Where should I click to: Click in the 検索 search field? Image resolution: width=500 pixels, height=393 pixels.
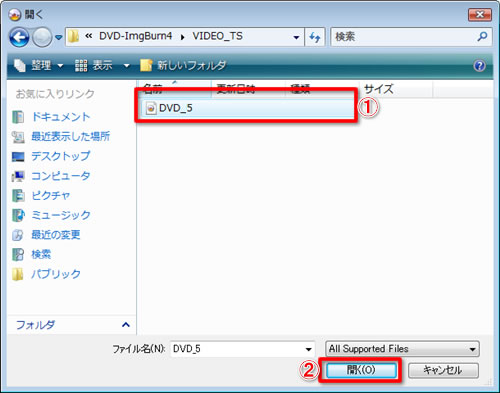pos(403,37)
